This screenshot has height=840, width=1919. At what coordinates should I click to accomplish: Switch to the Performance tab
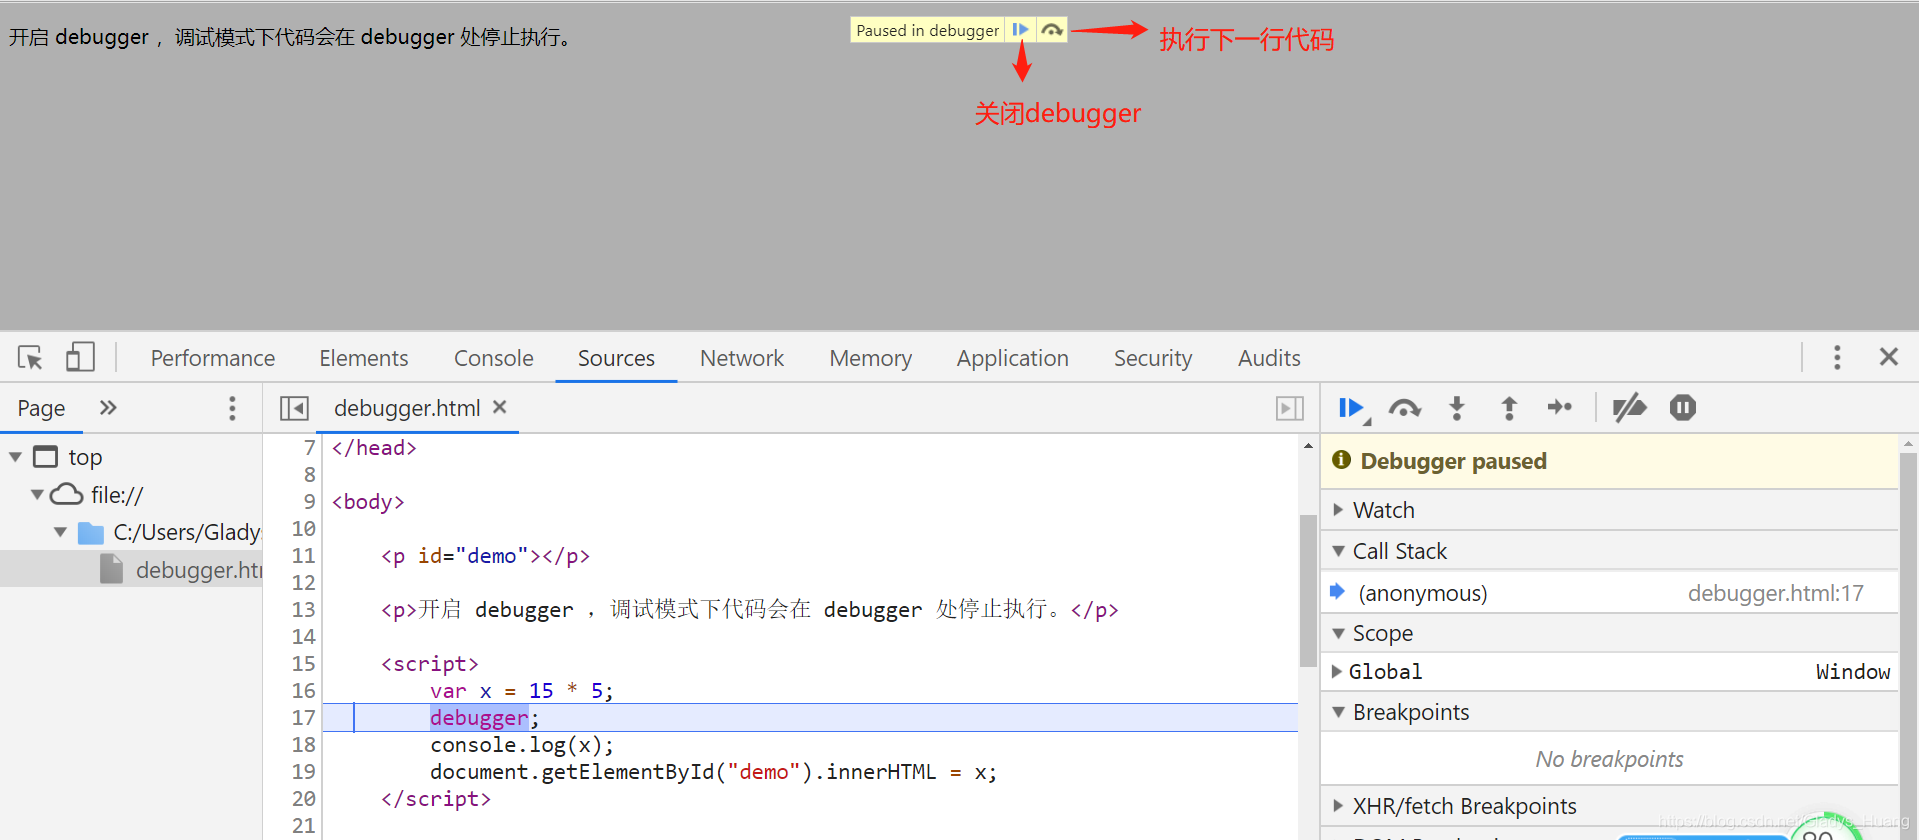pos(213,358)
